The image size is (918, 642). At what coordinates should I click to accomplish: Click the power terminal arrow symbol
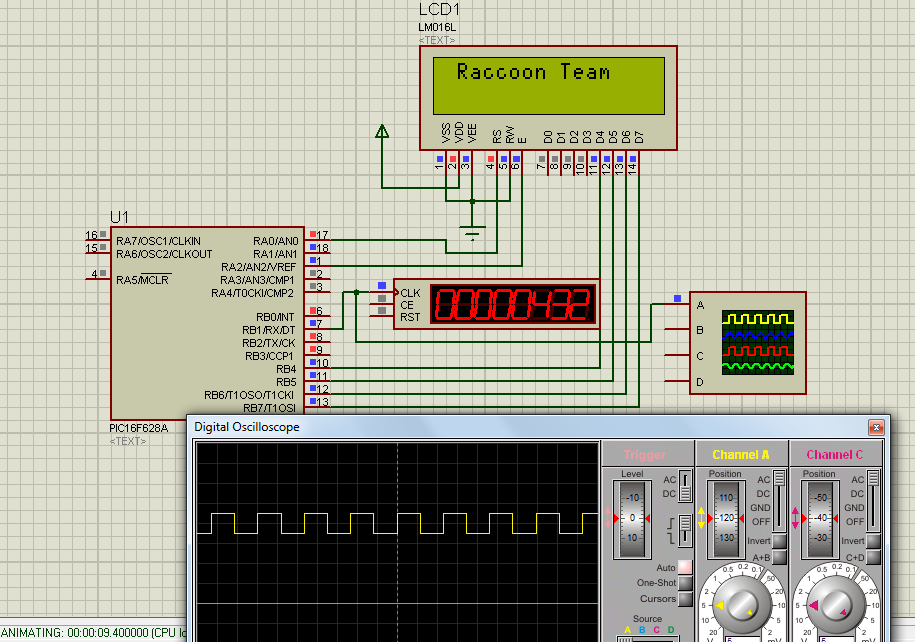pos(381,131)
